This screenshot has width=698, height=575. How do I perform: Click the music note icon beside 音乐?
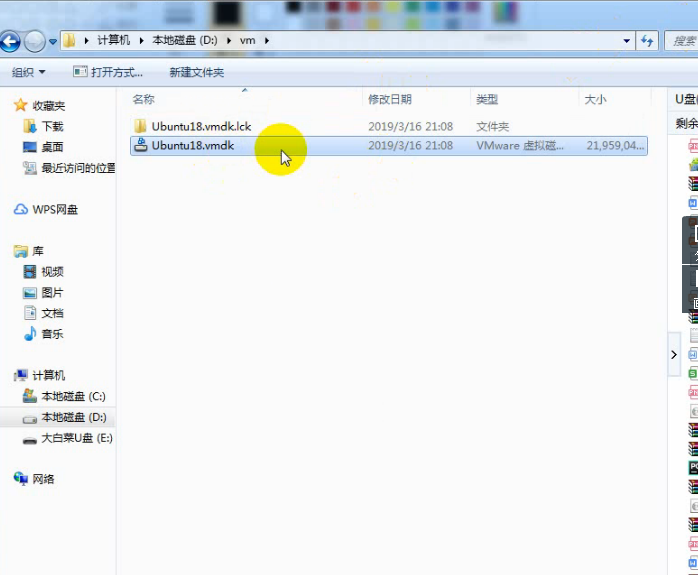tap(30, 333)
